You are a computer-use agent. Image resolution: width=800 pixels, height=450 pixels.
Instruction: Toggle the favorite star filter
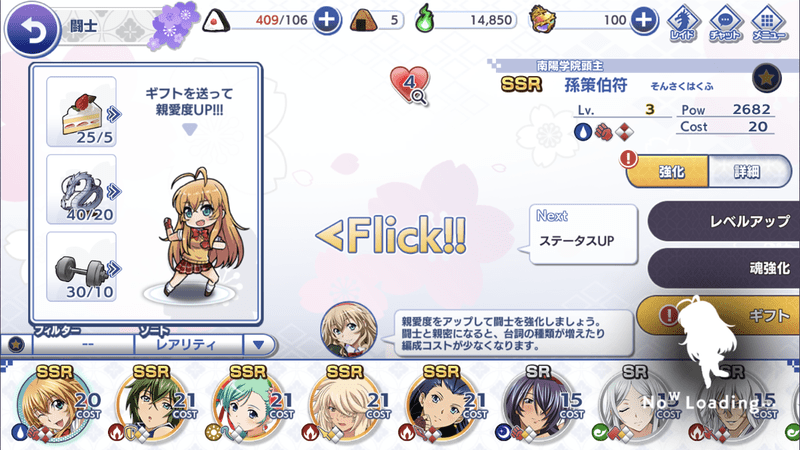click(x=16, y=345)
